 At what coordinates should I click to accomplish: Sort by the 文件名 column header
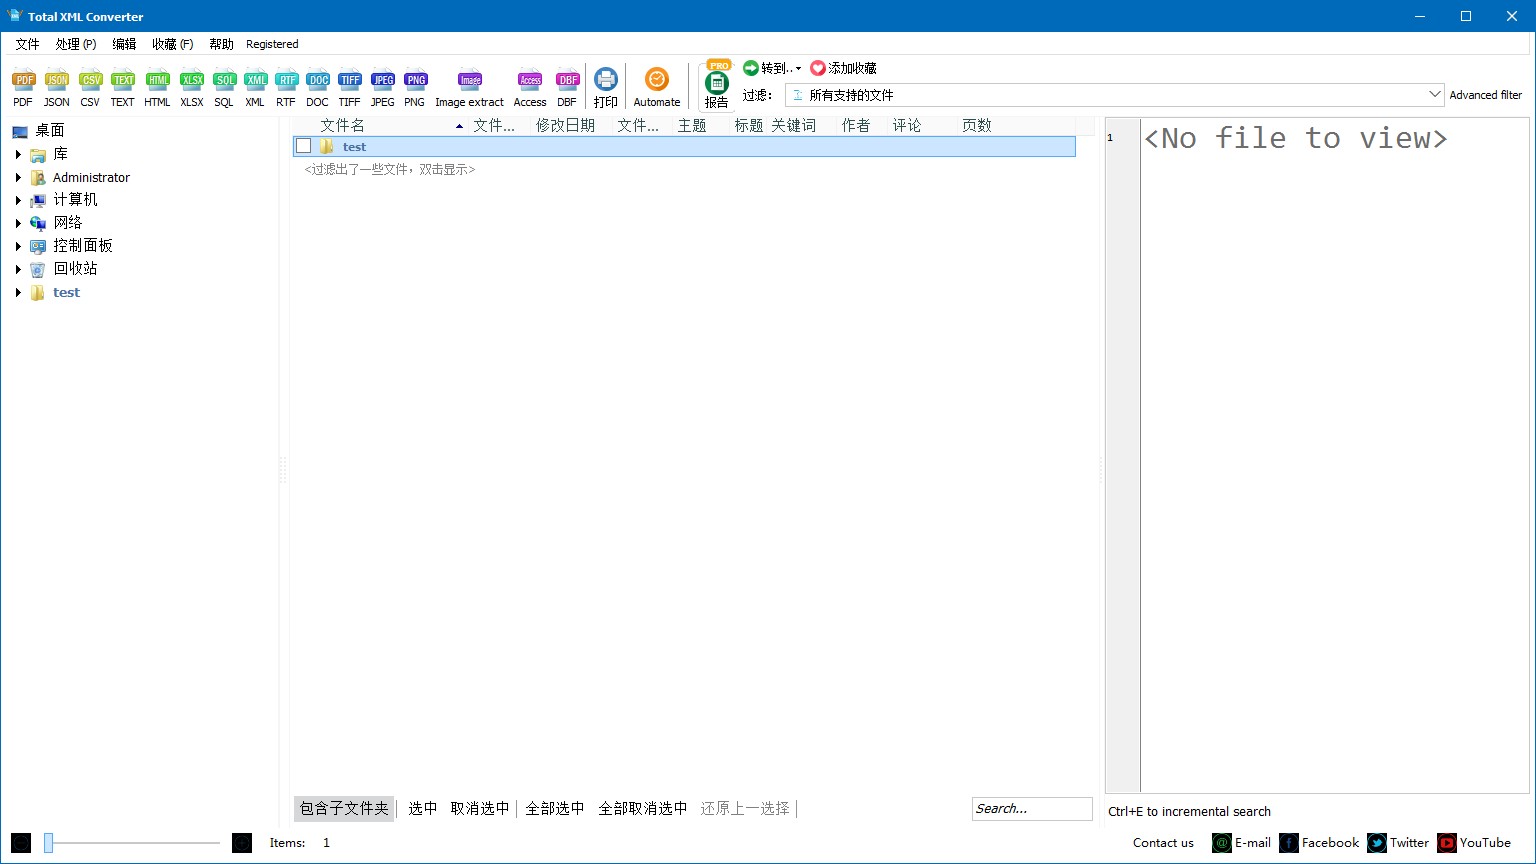[x=343, y=125]
